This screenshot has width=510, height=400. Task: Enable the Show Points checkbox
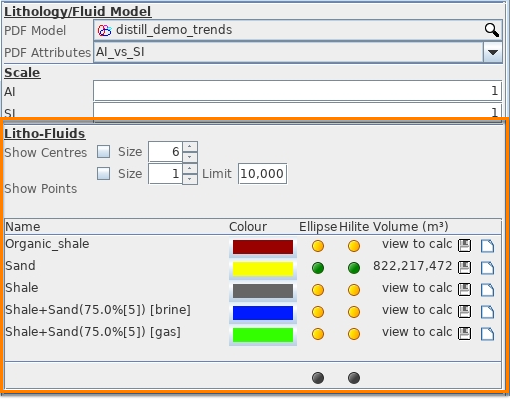(103, 173)
